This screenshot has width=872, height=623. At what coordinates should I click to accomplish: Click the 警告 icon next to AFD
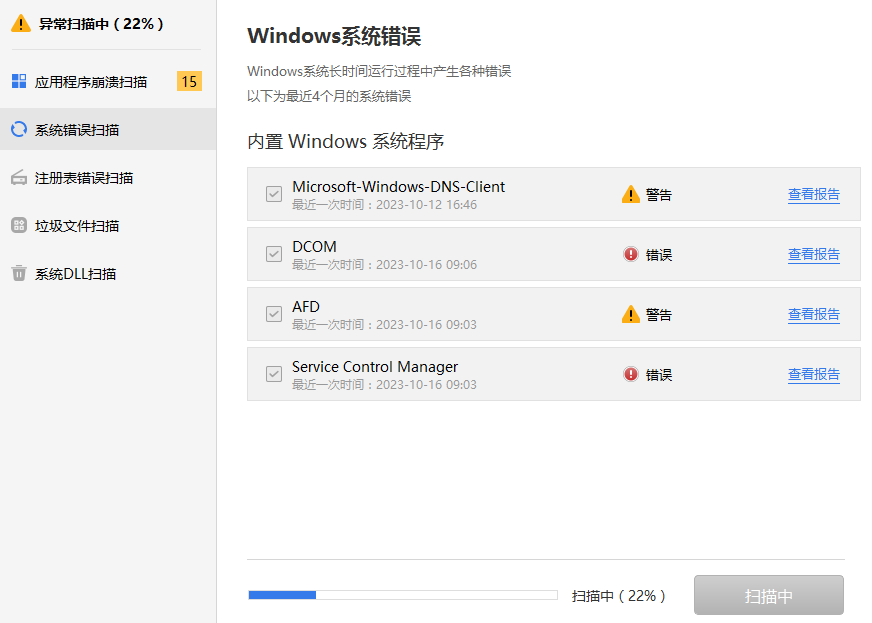coord(631,314)
